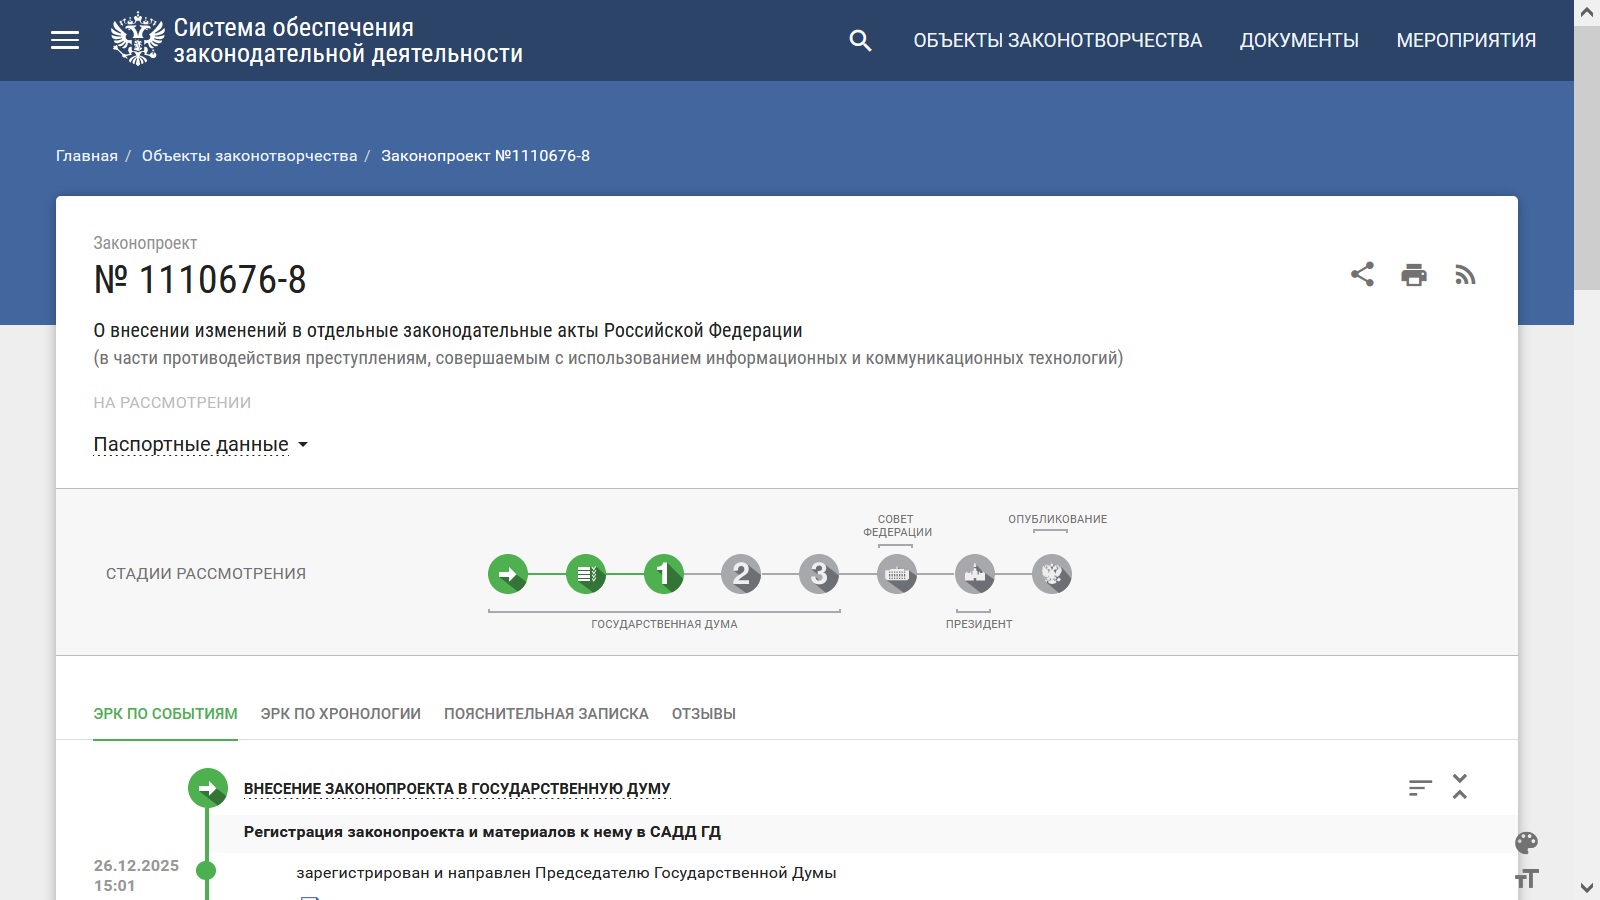1600x900 pixels.
Task: Open the Объекты законотворчества breadcrumb link
Action: tap(250, 155)
